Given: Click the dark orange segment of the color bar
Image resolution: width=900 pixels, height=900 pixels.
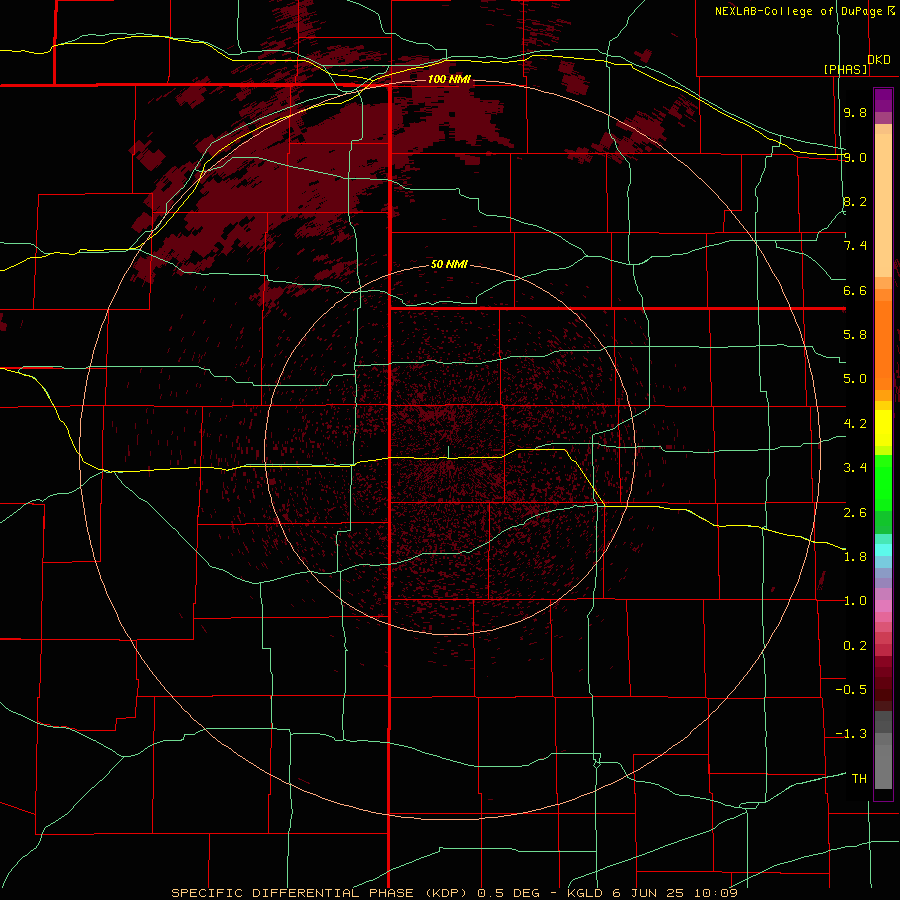Looking at the screenshot, I should click(883, 345).
